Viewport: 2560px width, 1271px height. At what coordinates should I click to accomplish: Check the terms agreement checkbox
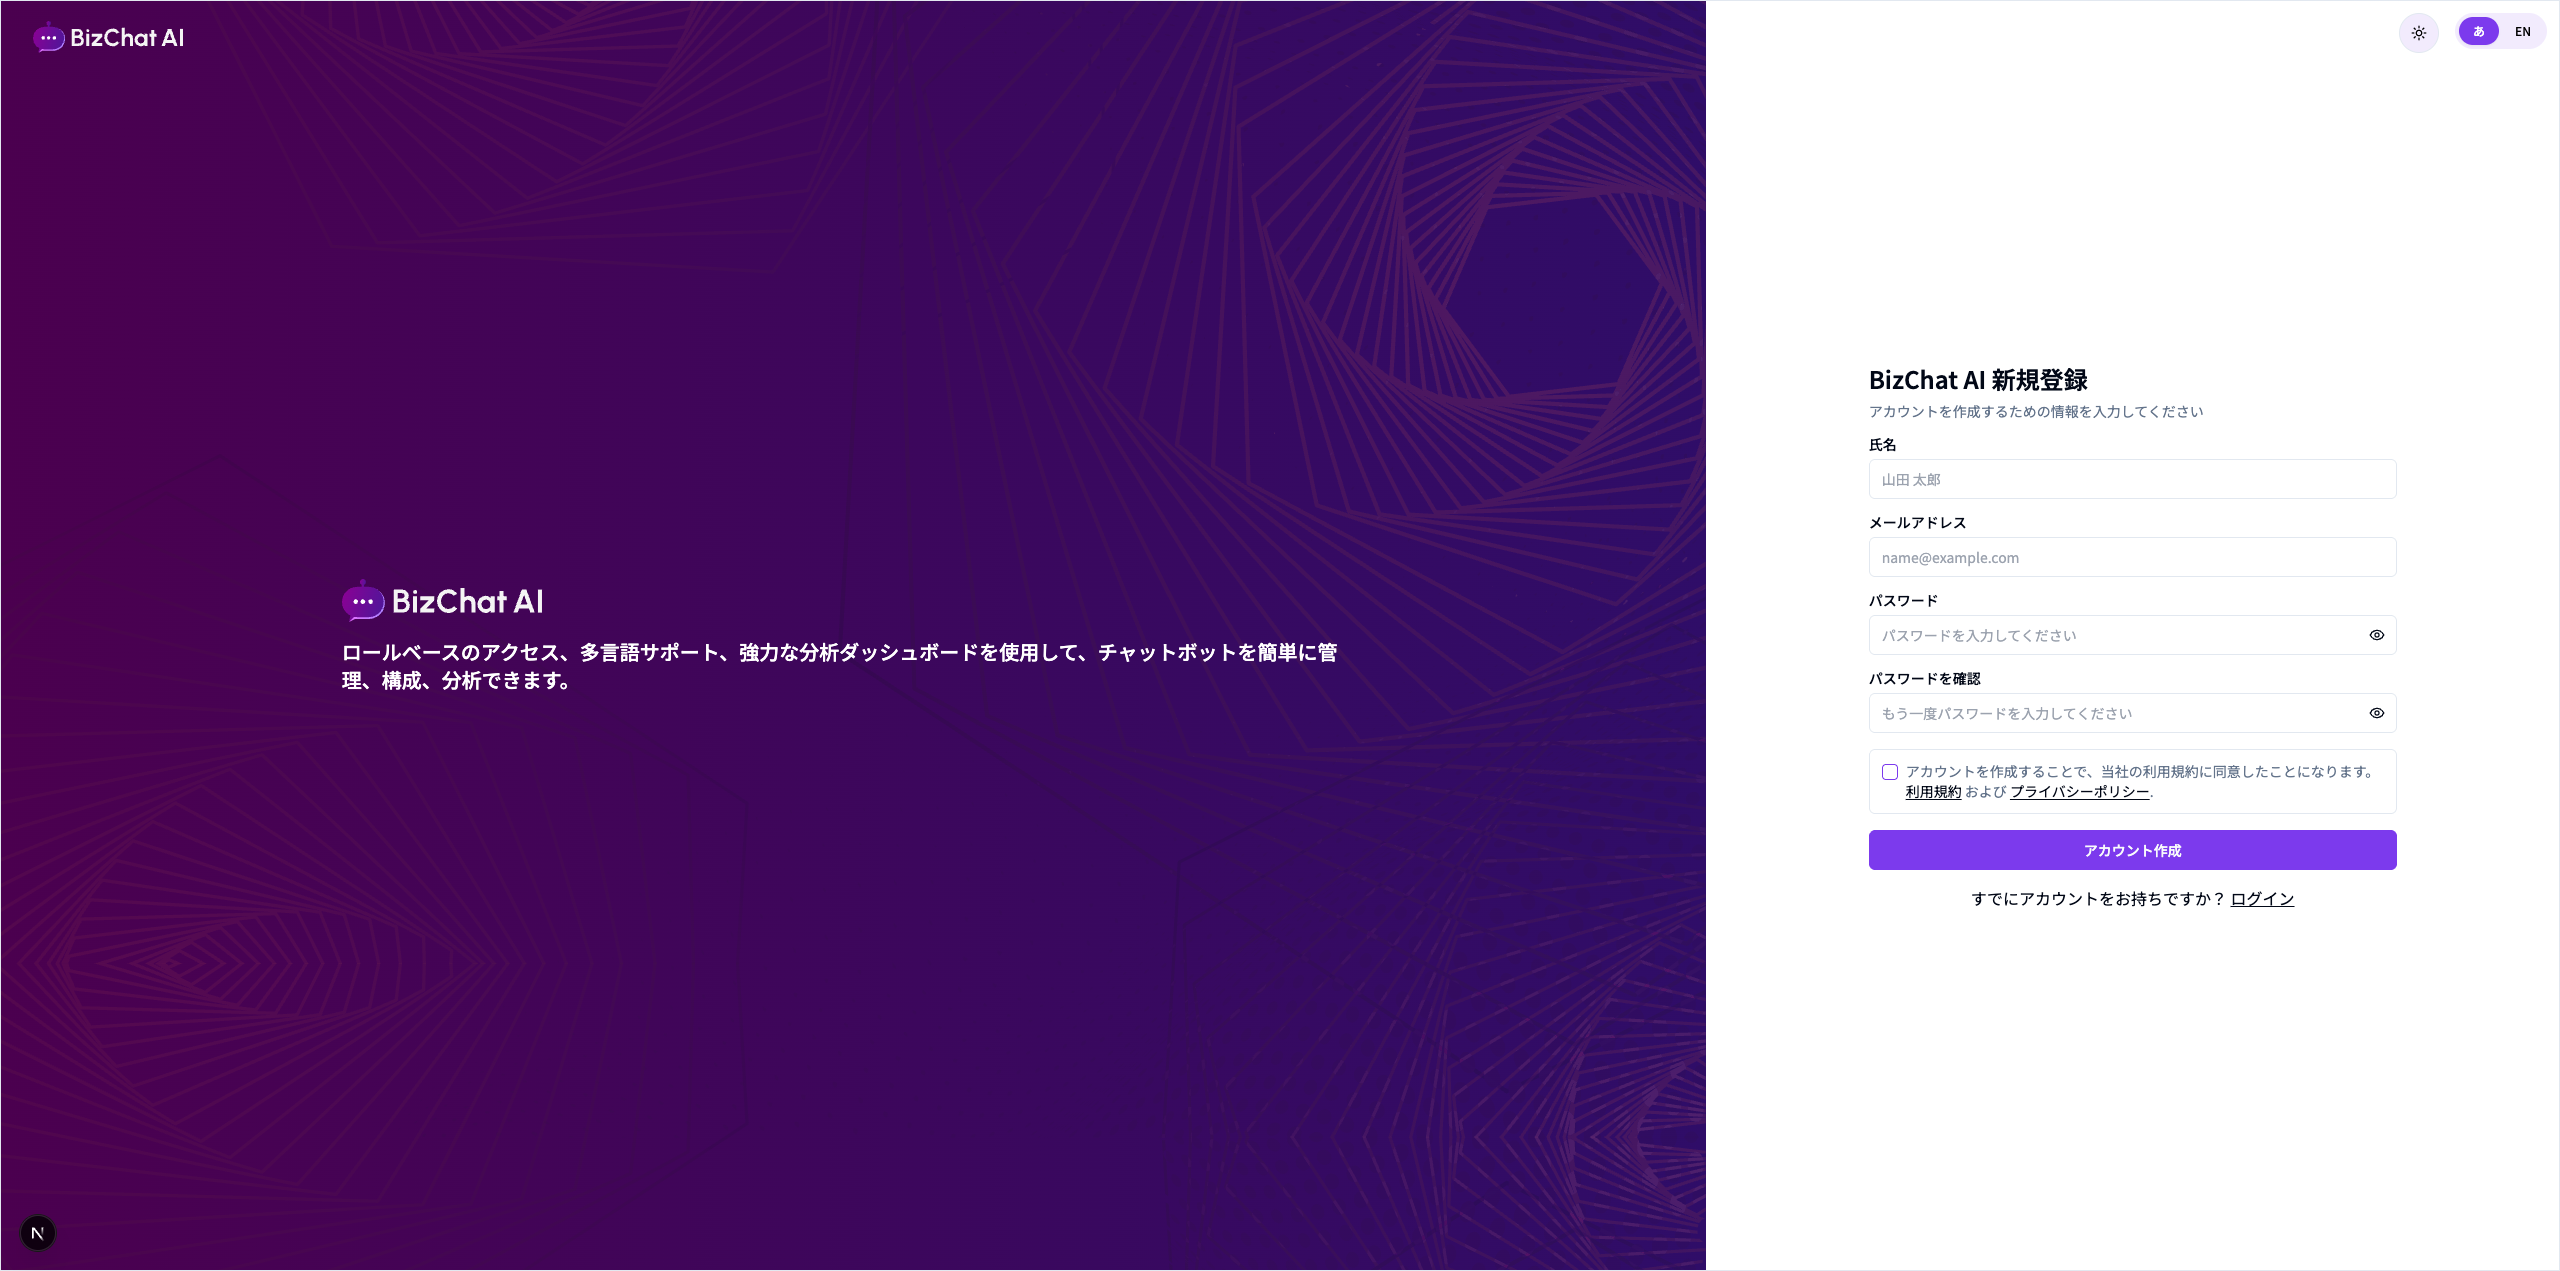[1889, 772]
